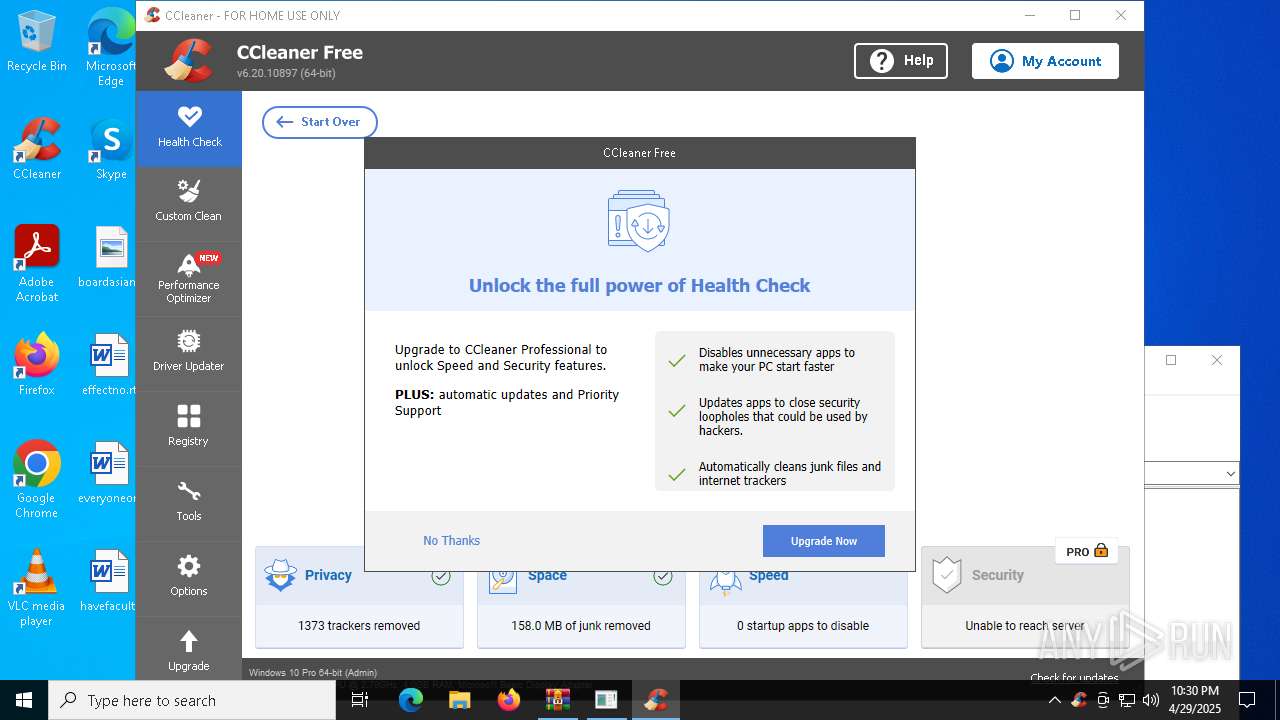Image resolution: width=1280 pixels, height=720 pixels.
Task: Open Performance Optimizer in the sidebar
Action: click(x=189, y=278)
